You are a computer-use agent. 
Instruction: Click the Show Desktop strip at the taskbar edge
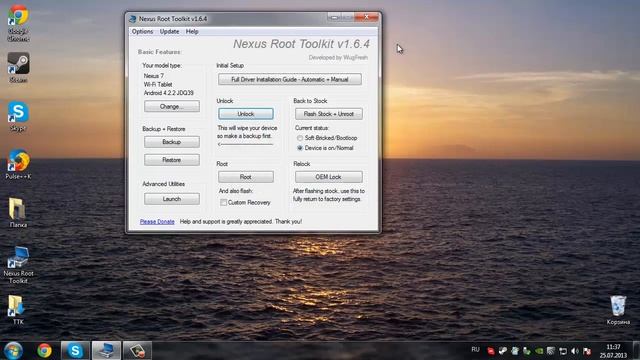637,351
